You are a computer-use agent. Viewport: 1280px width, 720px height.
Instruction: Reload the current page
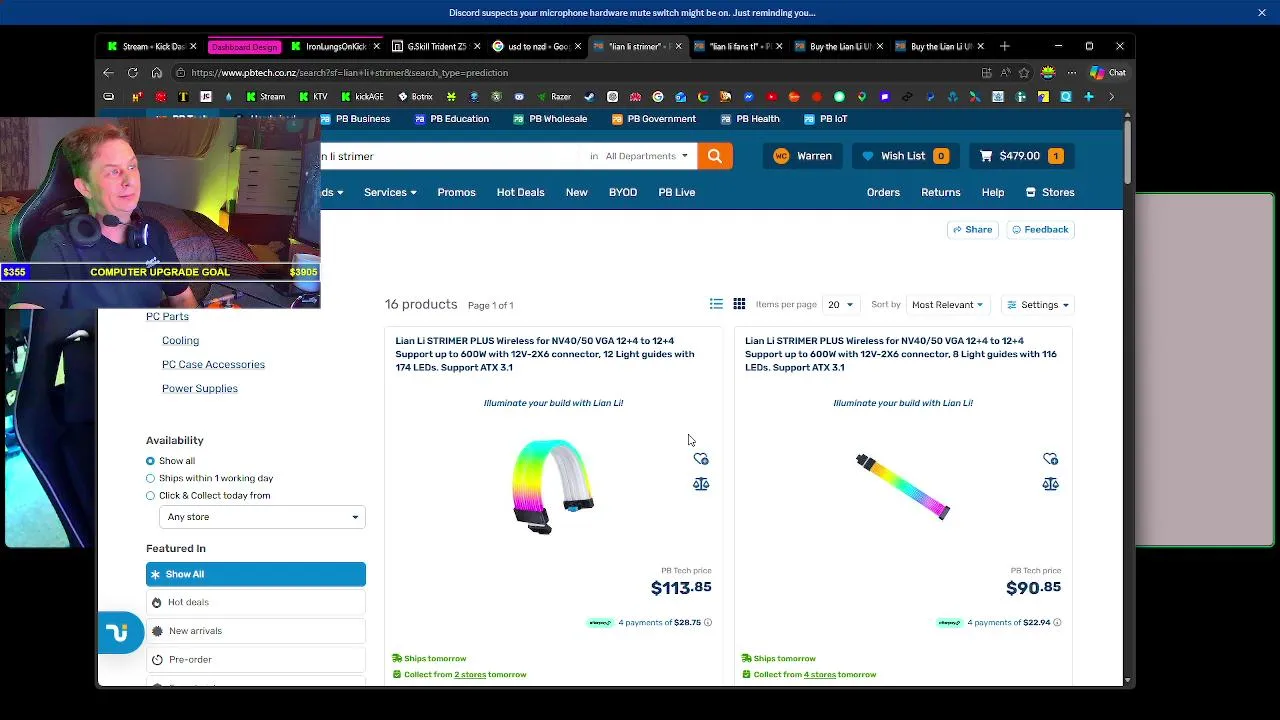tap(133, 72)
